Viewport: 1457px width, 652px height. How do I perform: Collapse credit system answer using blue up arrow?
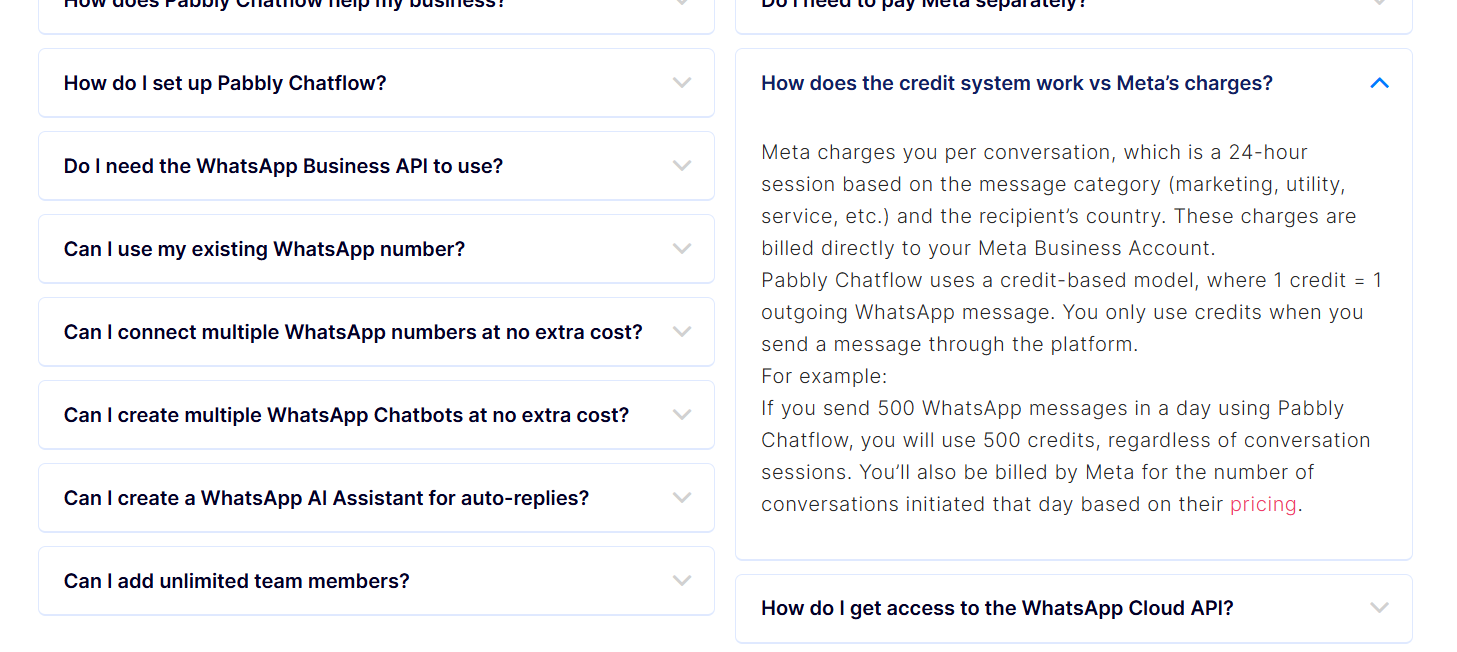[1379, 83]
